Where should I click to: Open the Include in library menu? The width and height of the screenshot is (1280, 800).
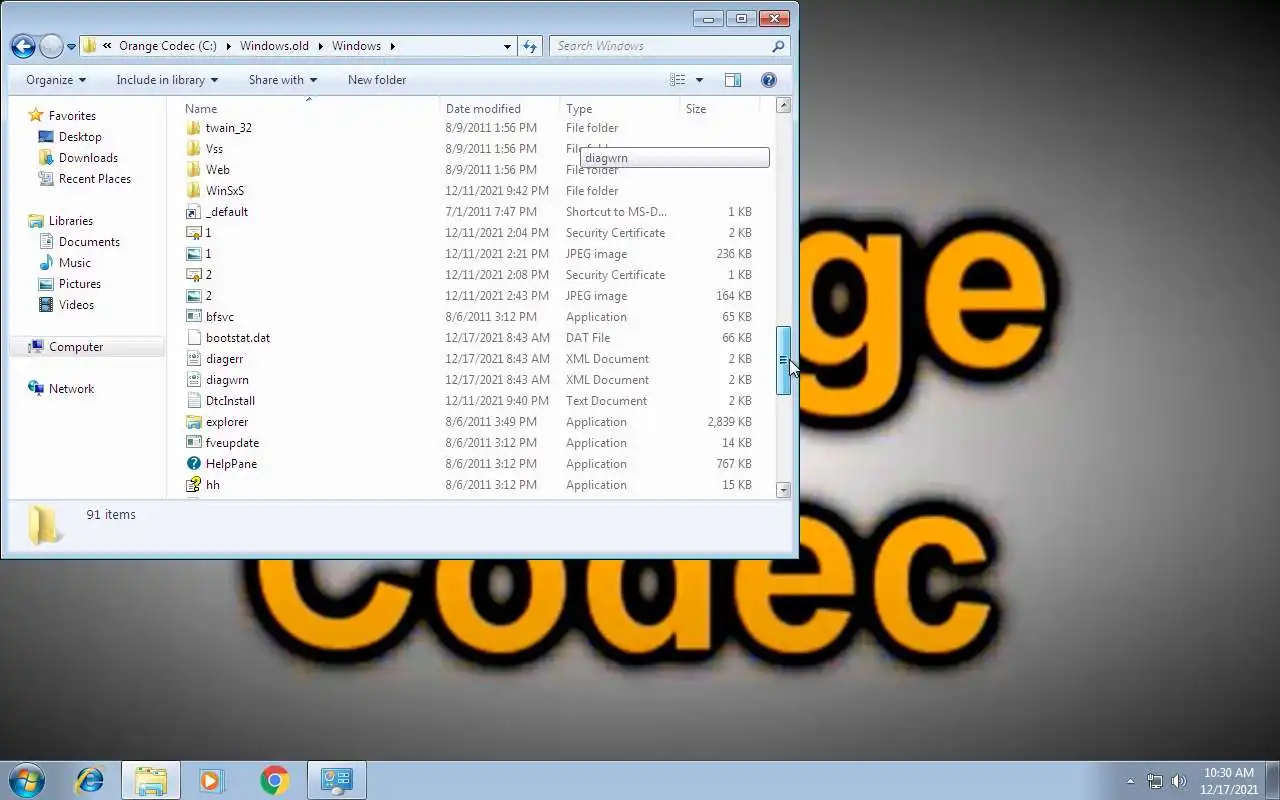click(x=167, y=80)
